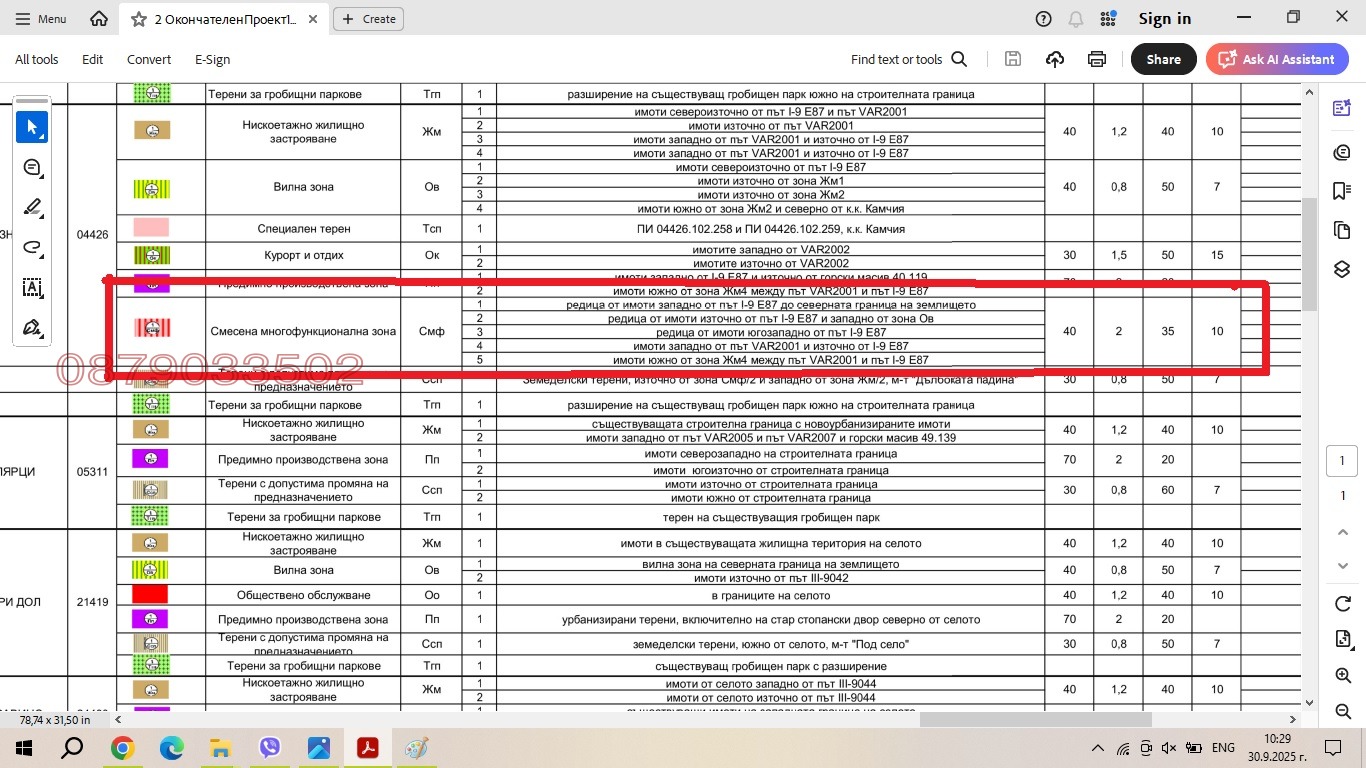Viewport: 1366px width, 768px height.
Task: Click the Find text or tools search field
Action: coord(895,59)
